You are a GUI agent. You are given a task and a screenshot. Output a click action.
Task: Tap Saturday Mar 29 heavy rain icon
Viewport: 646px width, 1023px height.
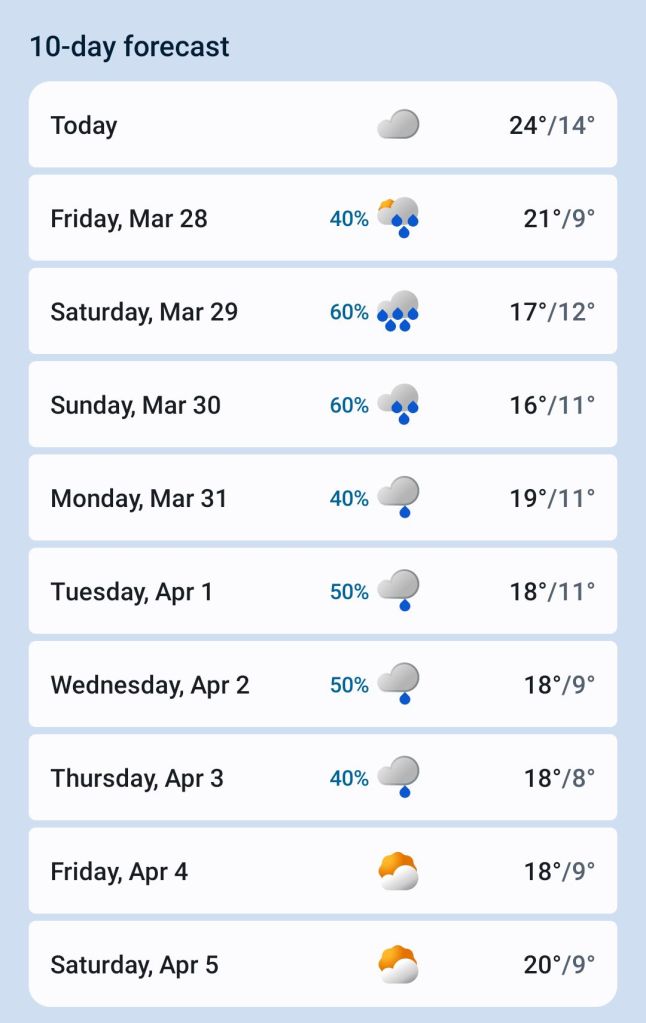(x=398, y=311)
